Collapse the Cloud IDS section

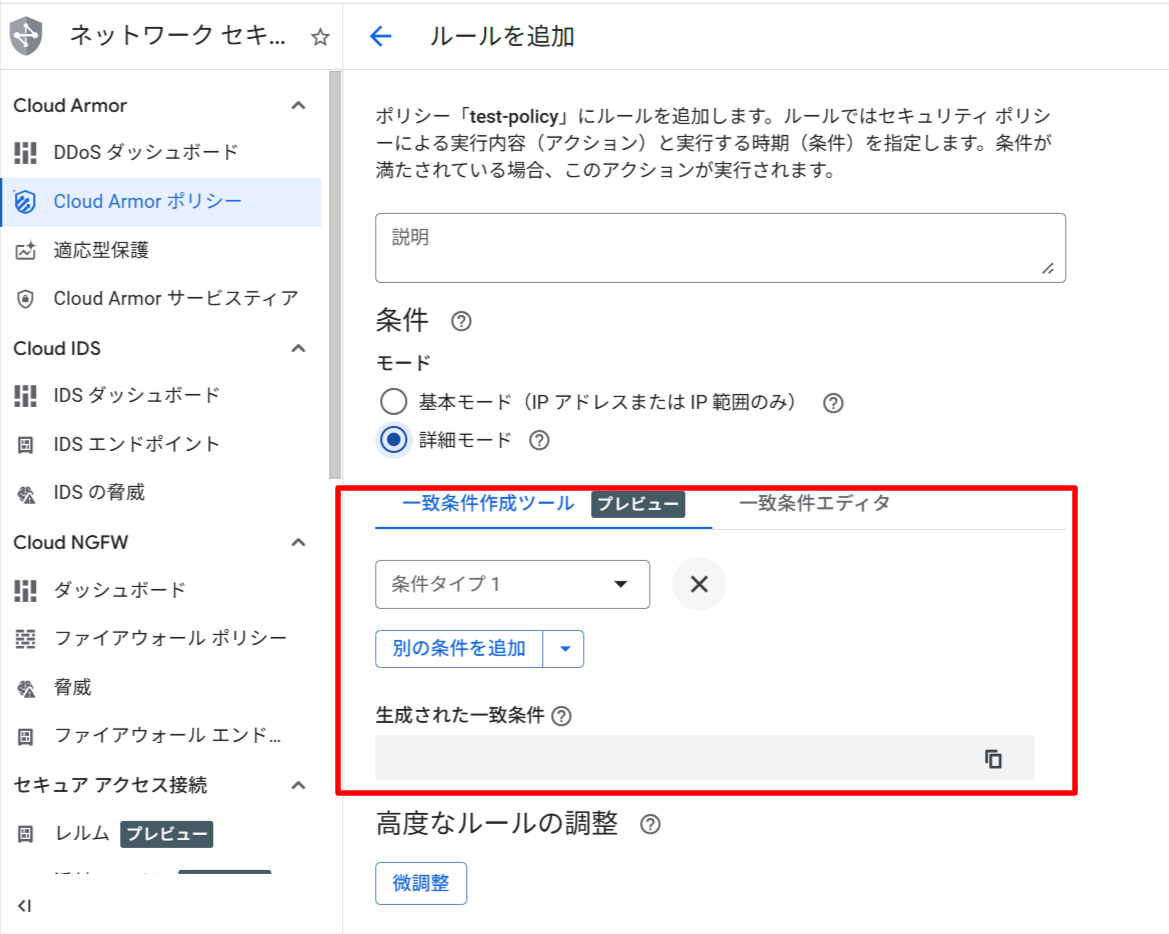297,347
